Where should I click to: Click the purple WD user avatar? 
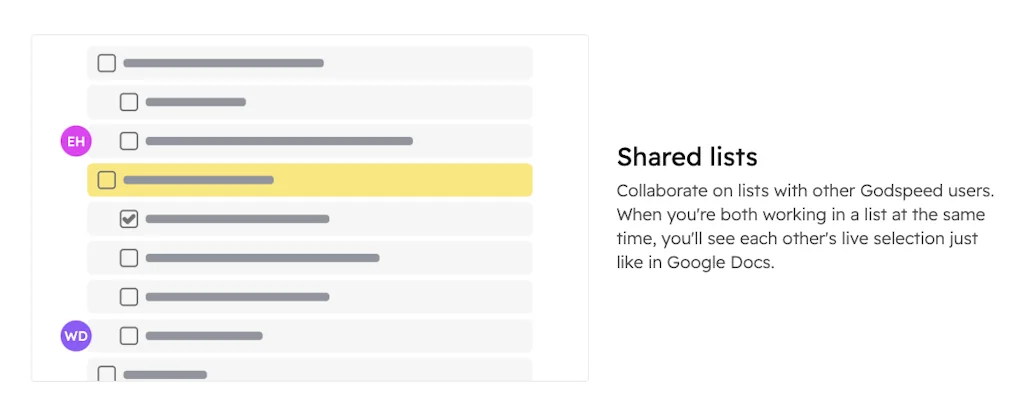coord(76,336)
